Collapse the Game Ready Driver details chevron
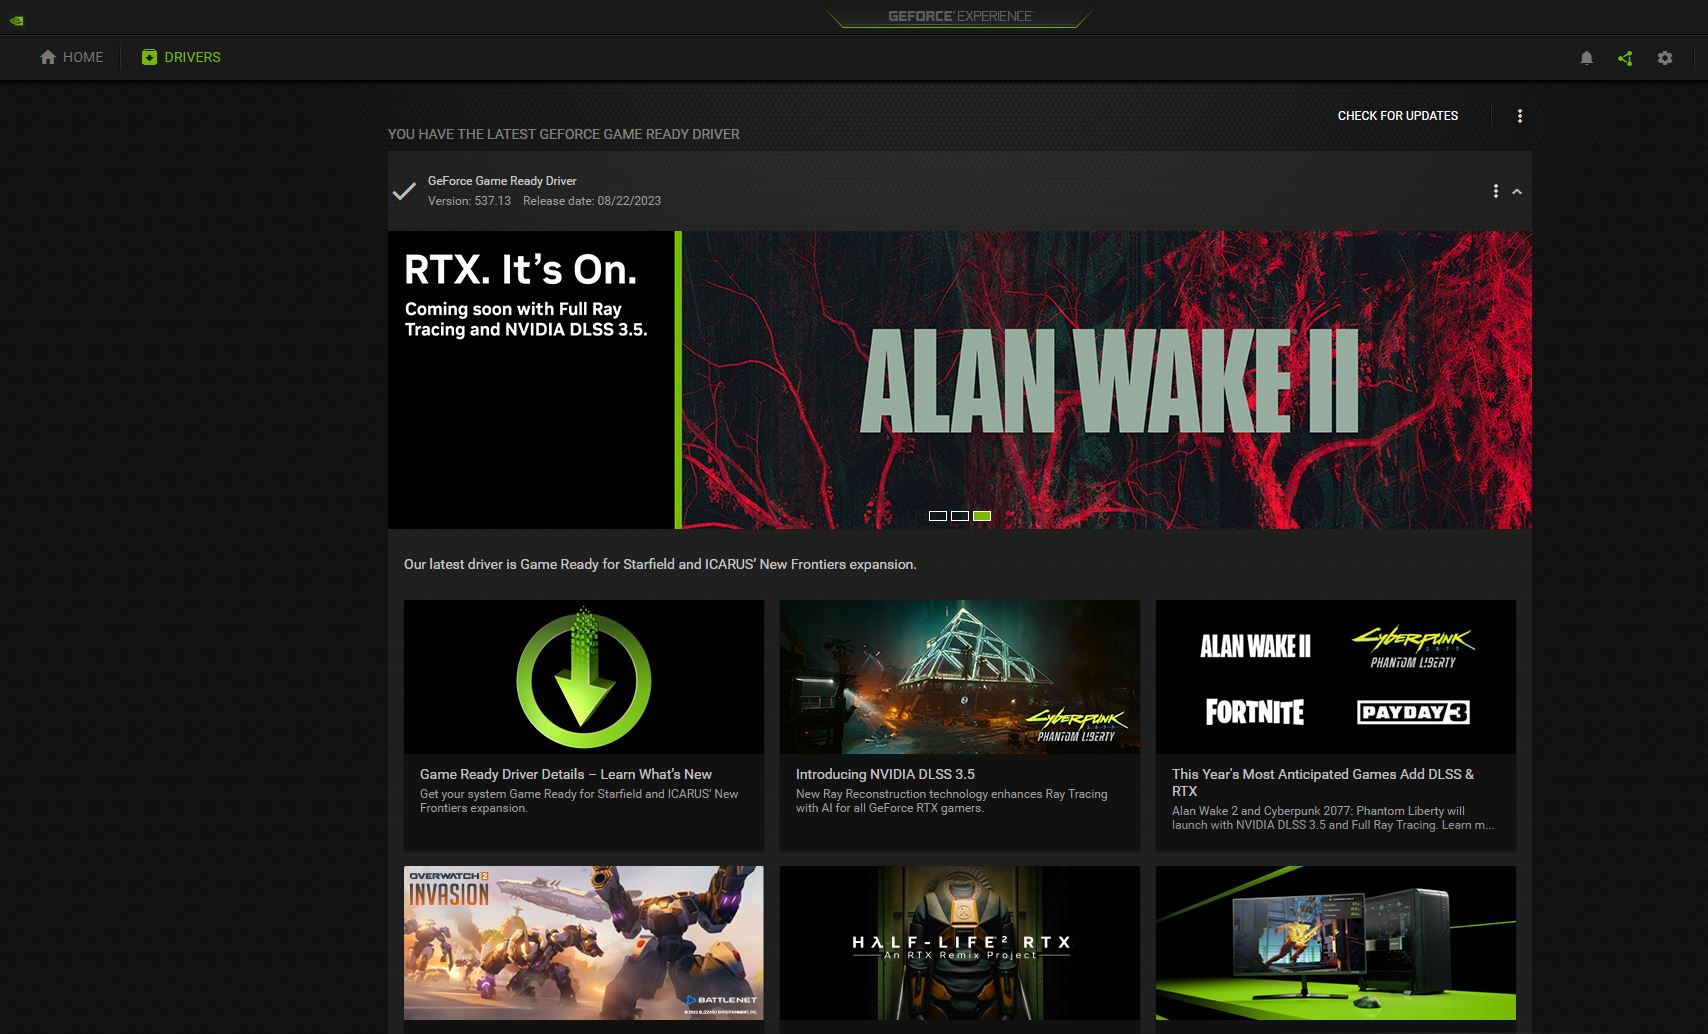Image resolution: width=1708 pixels, height=1034 pixels. click(x=1517, y=191)
